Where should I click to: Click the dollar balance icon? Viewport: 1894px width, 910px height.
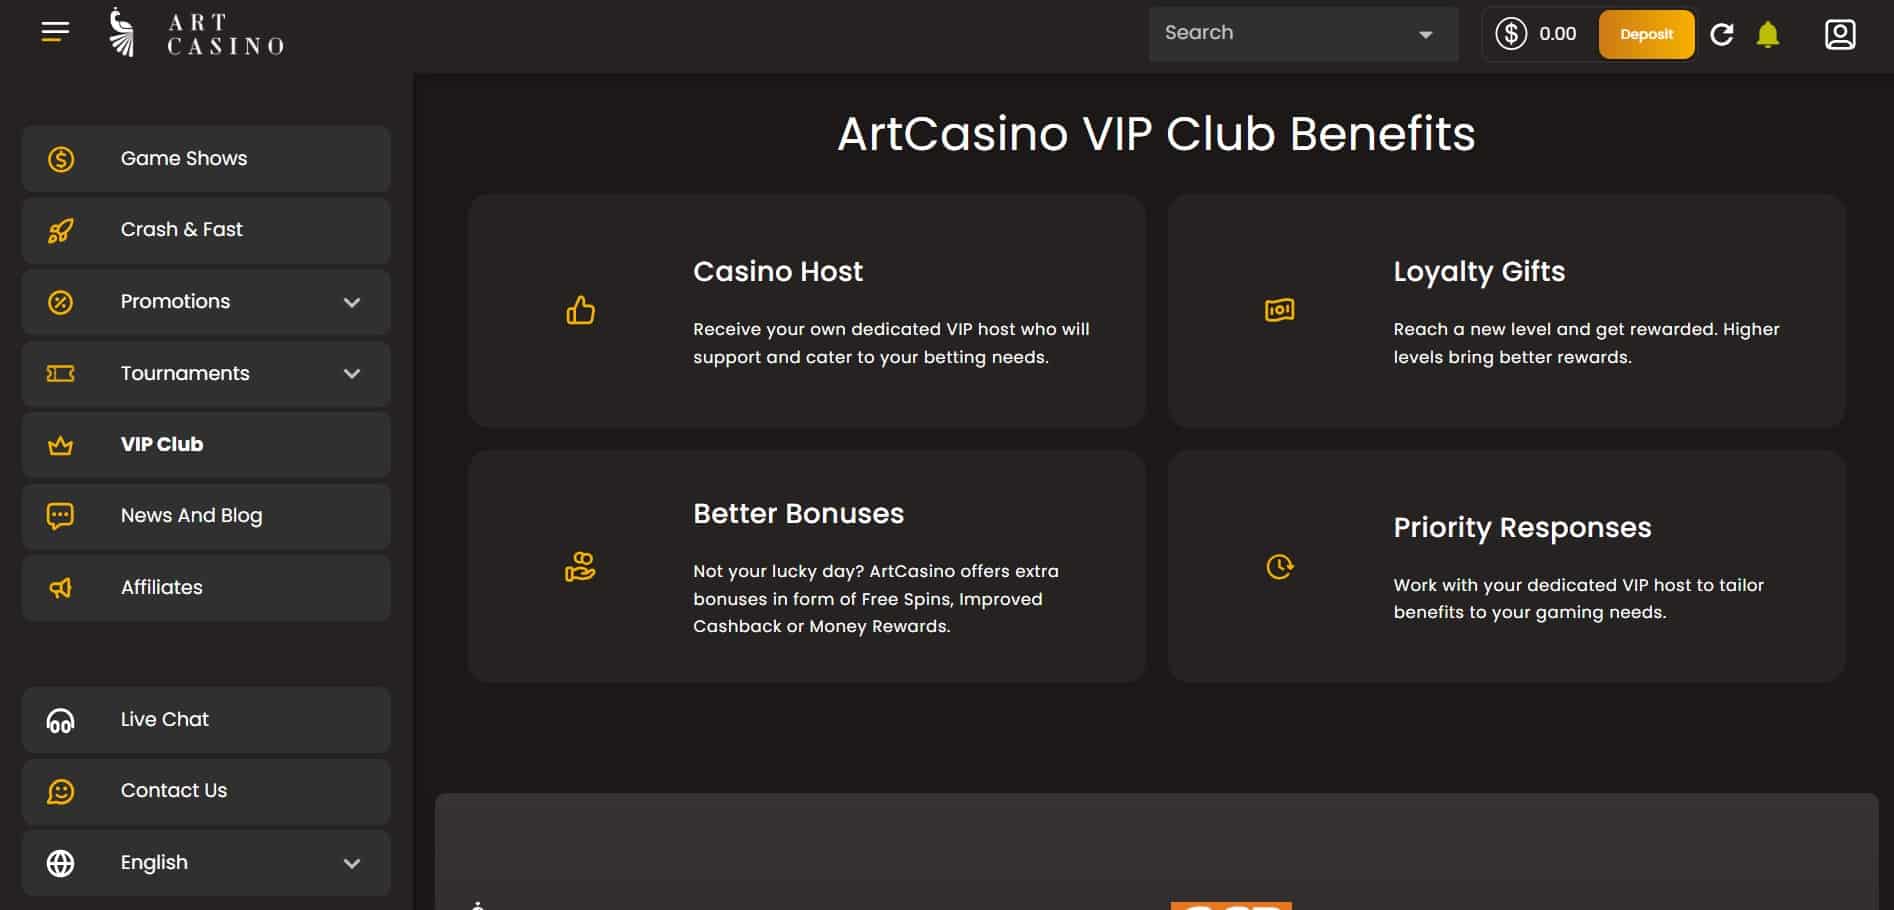tap(1511, 34)
